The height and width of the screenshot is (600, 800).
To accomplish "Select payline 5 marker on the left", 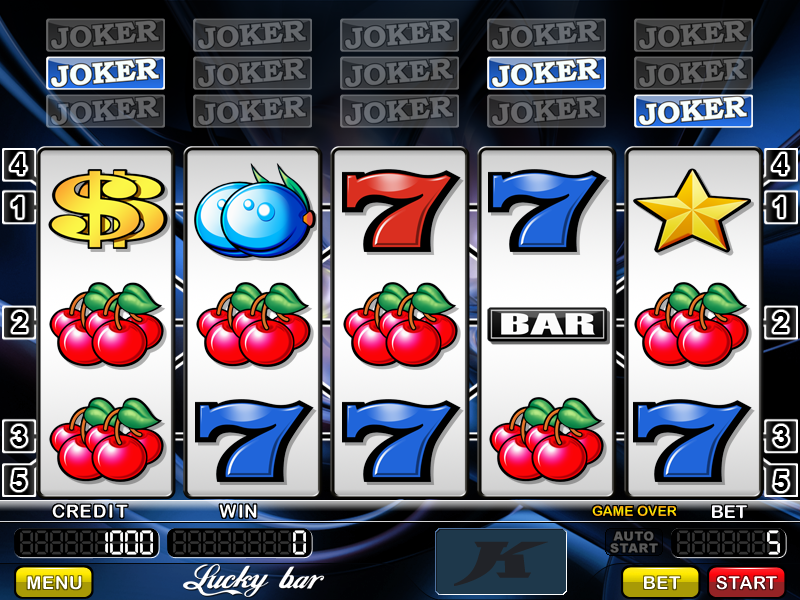I will pos(19,480).
